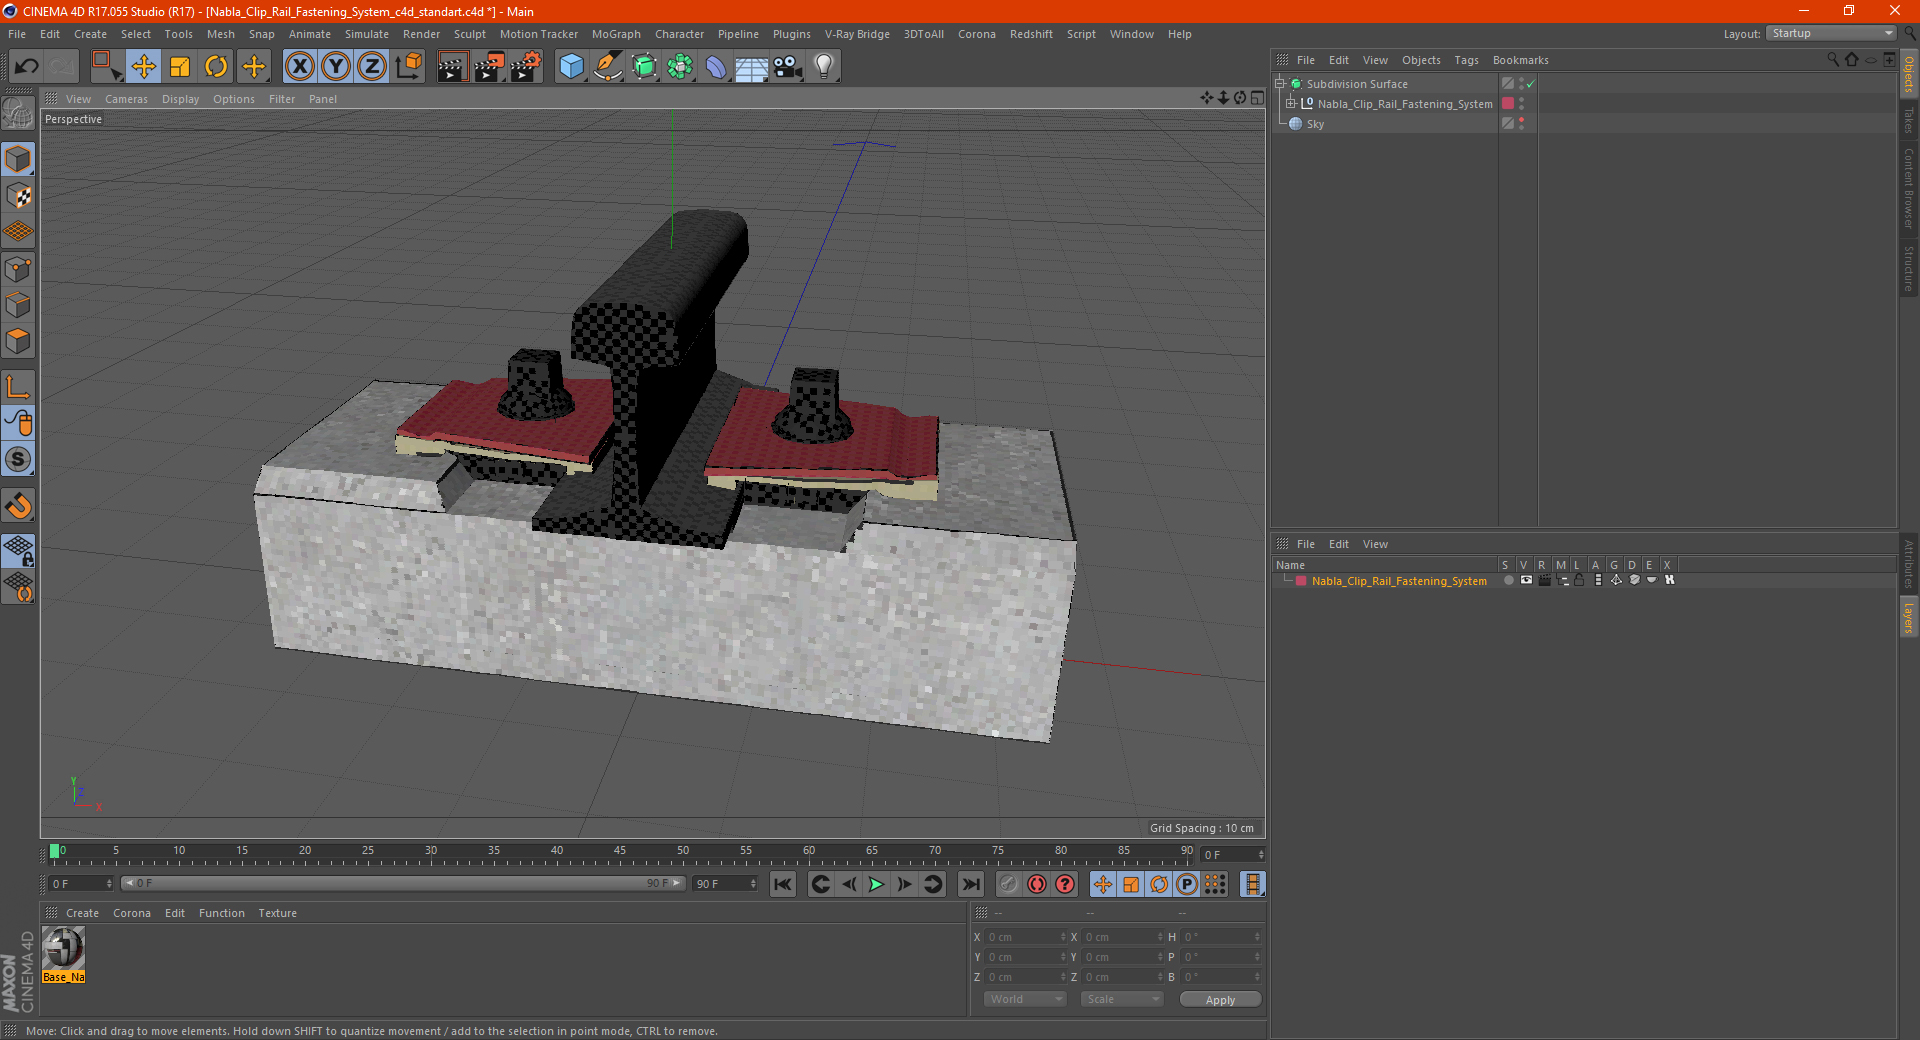Click frame 45 on the timeline ruler
The image size is (1920, 1040).
point(620,853)
